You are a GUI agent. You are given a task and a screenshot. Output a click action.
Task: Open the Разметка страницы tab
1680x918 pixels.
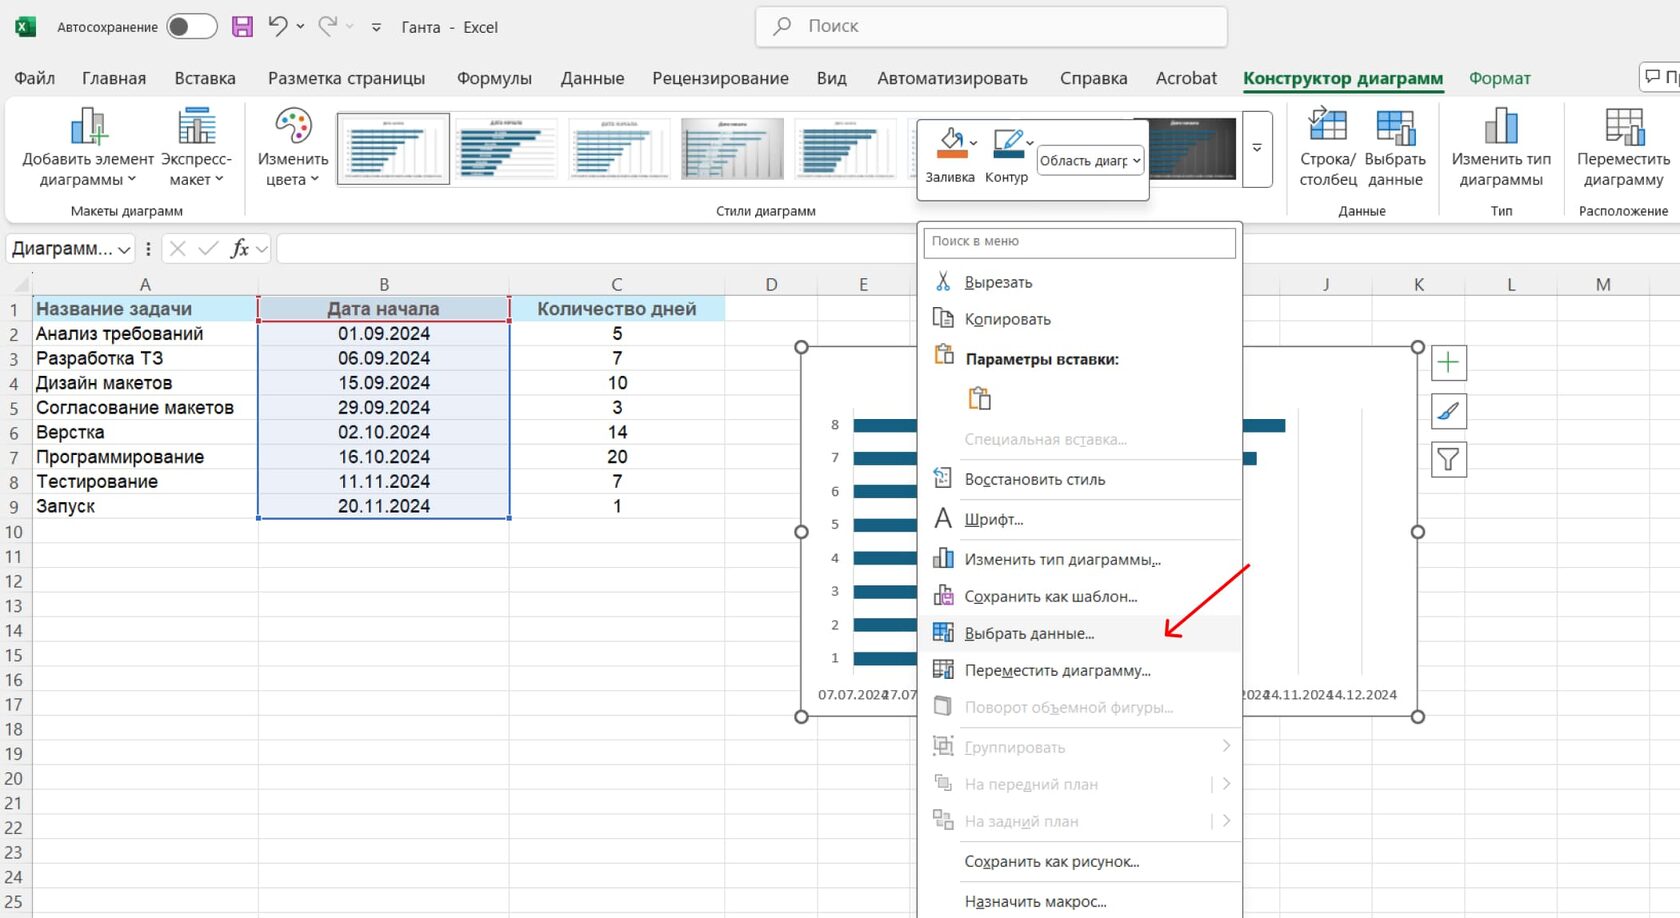pos(346,78)
